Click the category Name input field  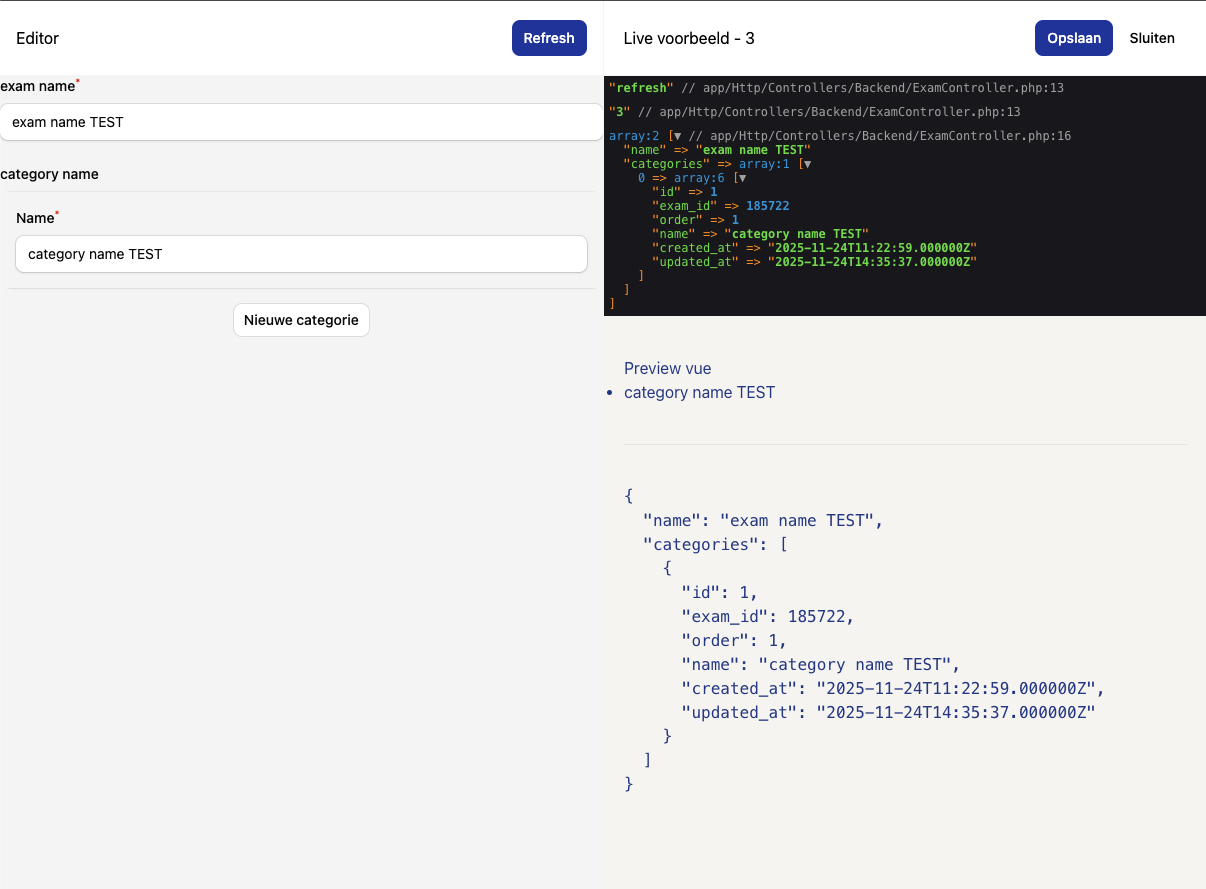300,254
